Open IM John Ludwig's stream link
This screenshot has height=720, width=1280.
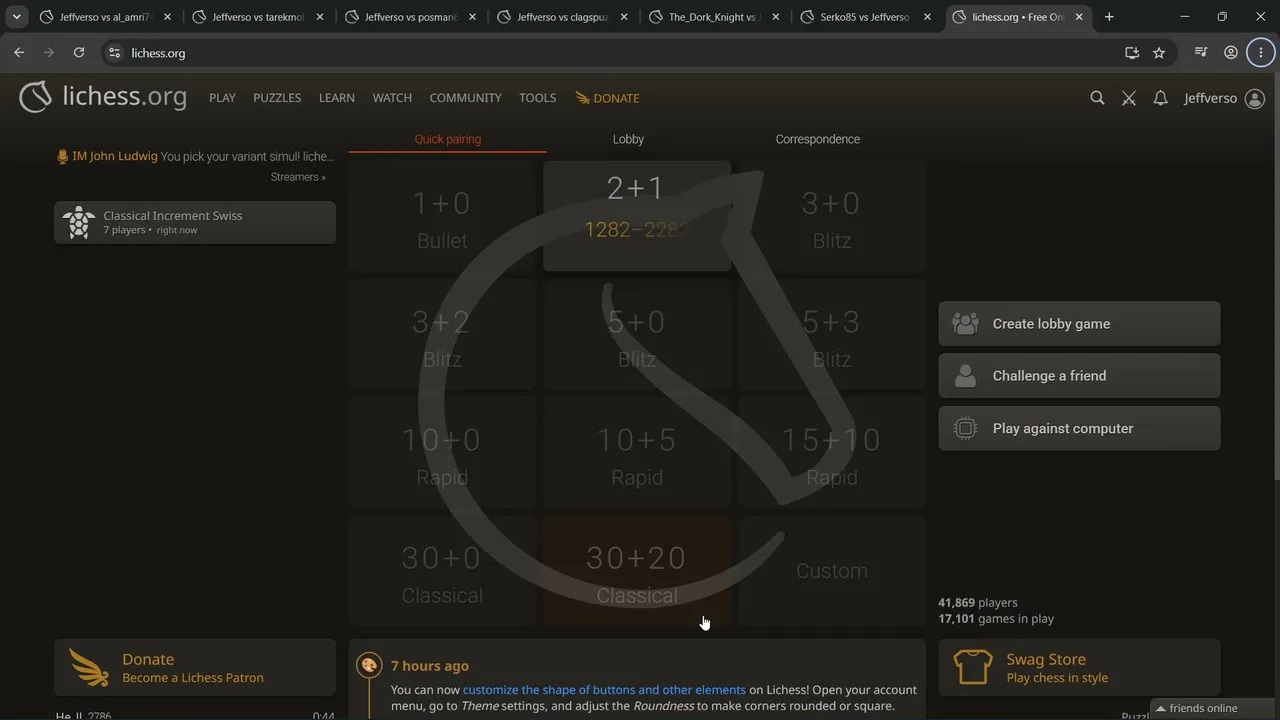195,156
